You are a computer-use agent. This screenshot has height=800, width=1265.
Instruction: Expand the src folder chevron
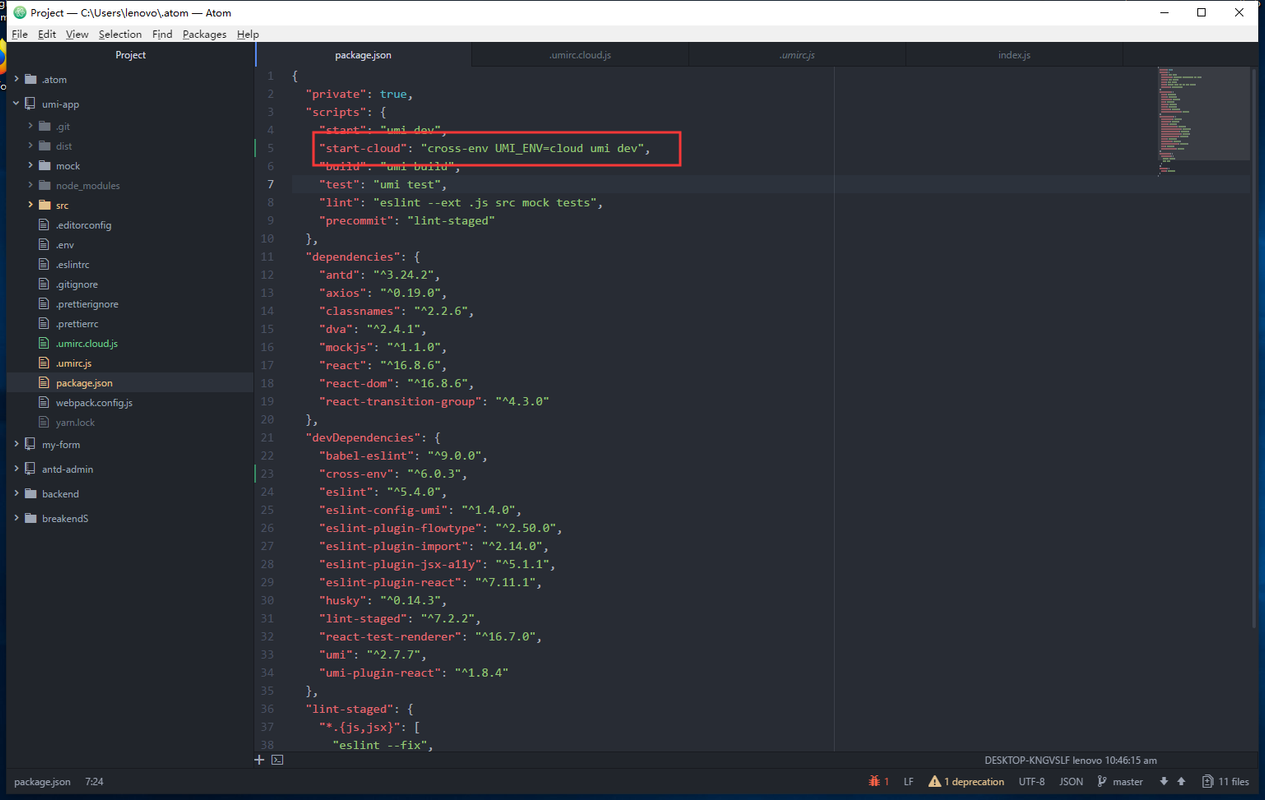[x=30, y=205]
